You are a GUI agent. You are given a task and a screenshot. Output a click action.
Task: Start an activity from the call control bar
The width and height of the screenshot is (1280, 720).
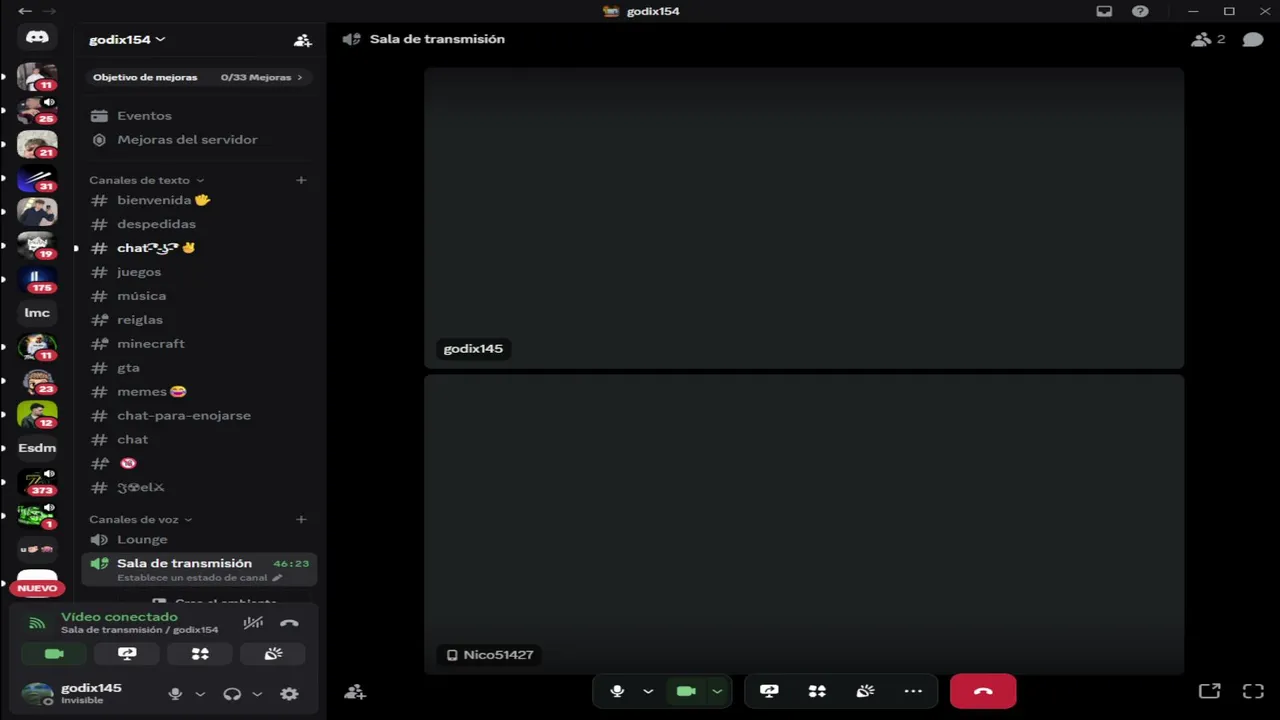817,691
